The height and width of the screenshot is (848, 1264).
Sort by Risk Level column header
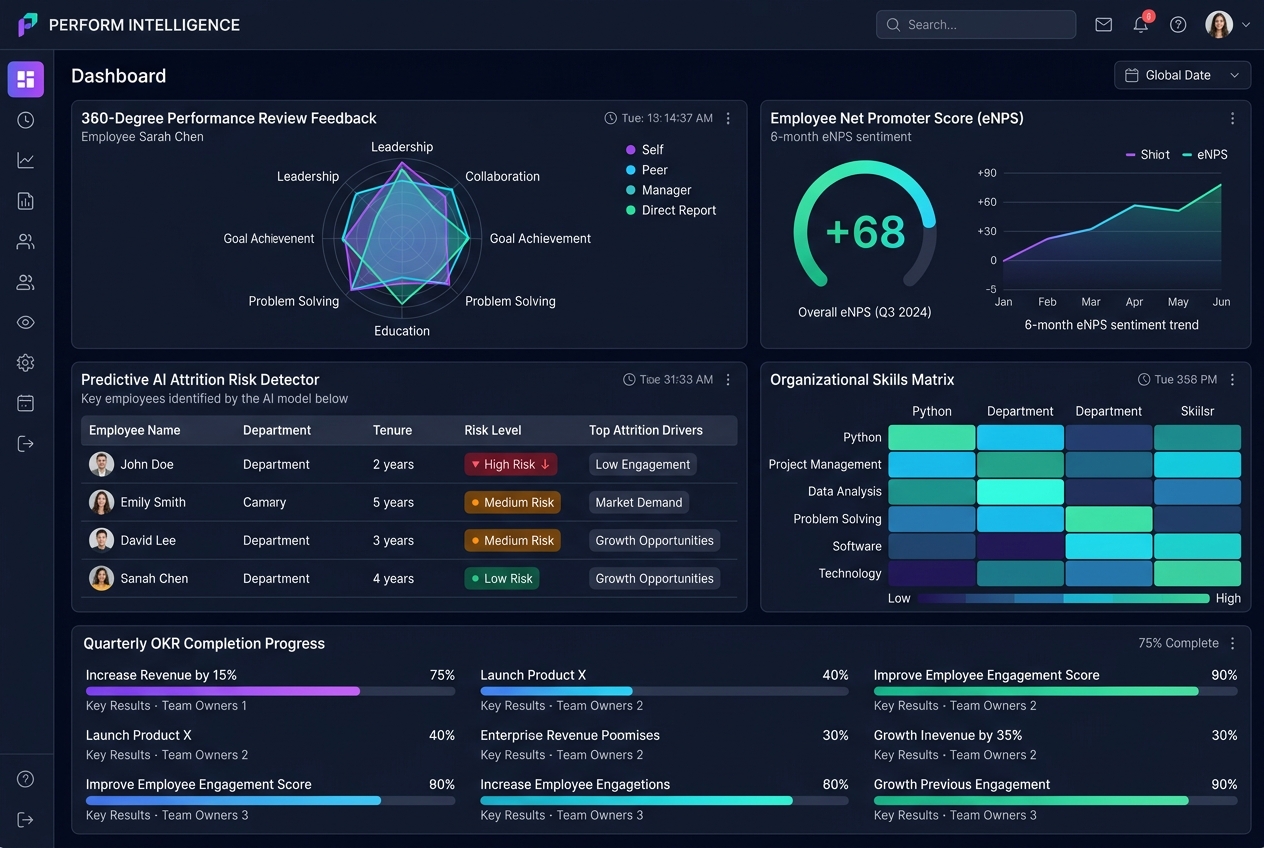pos(493,430)
